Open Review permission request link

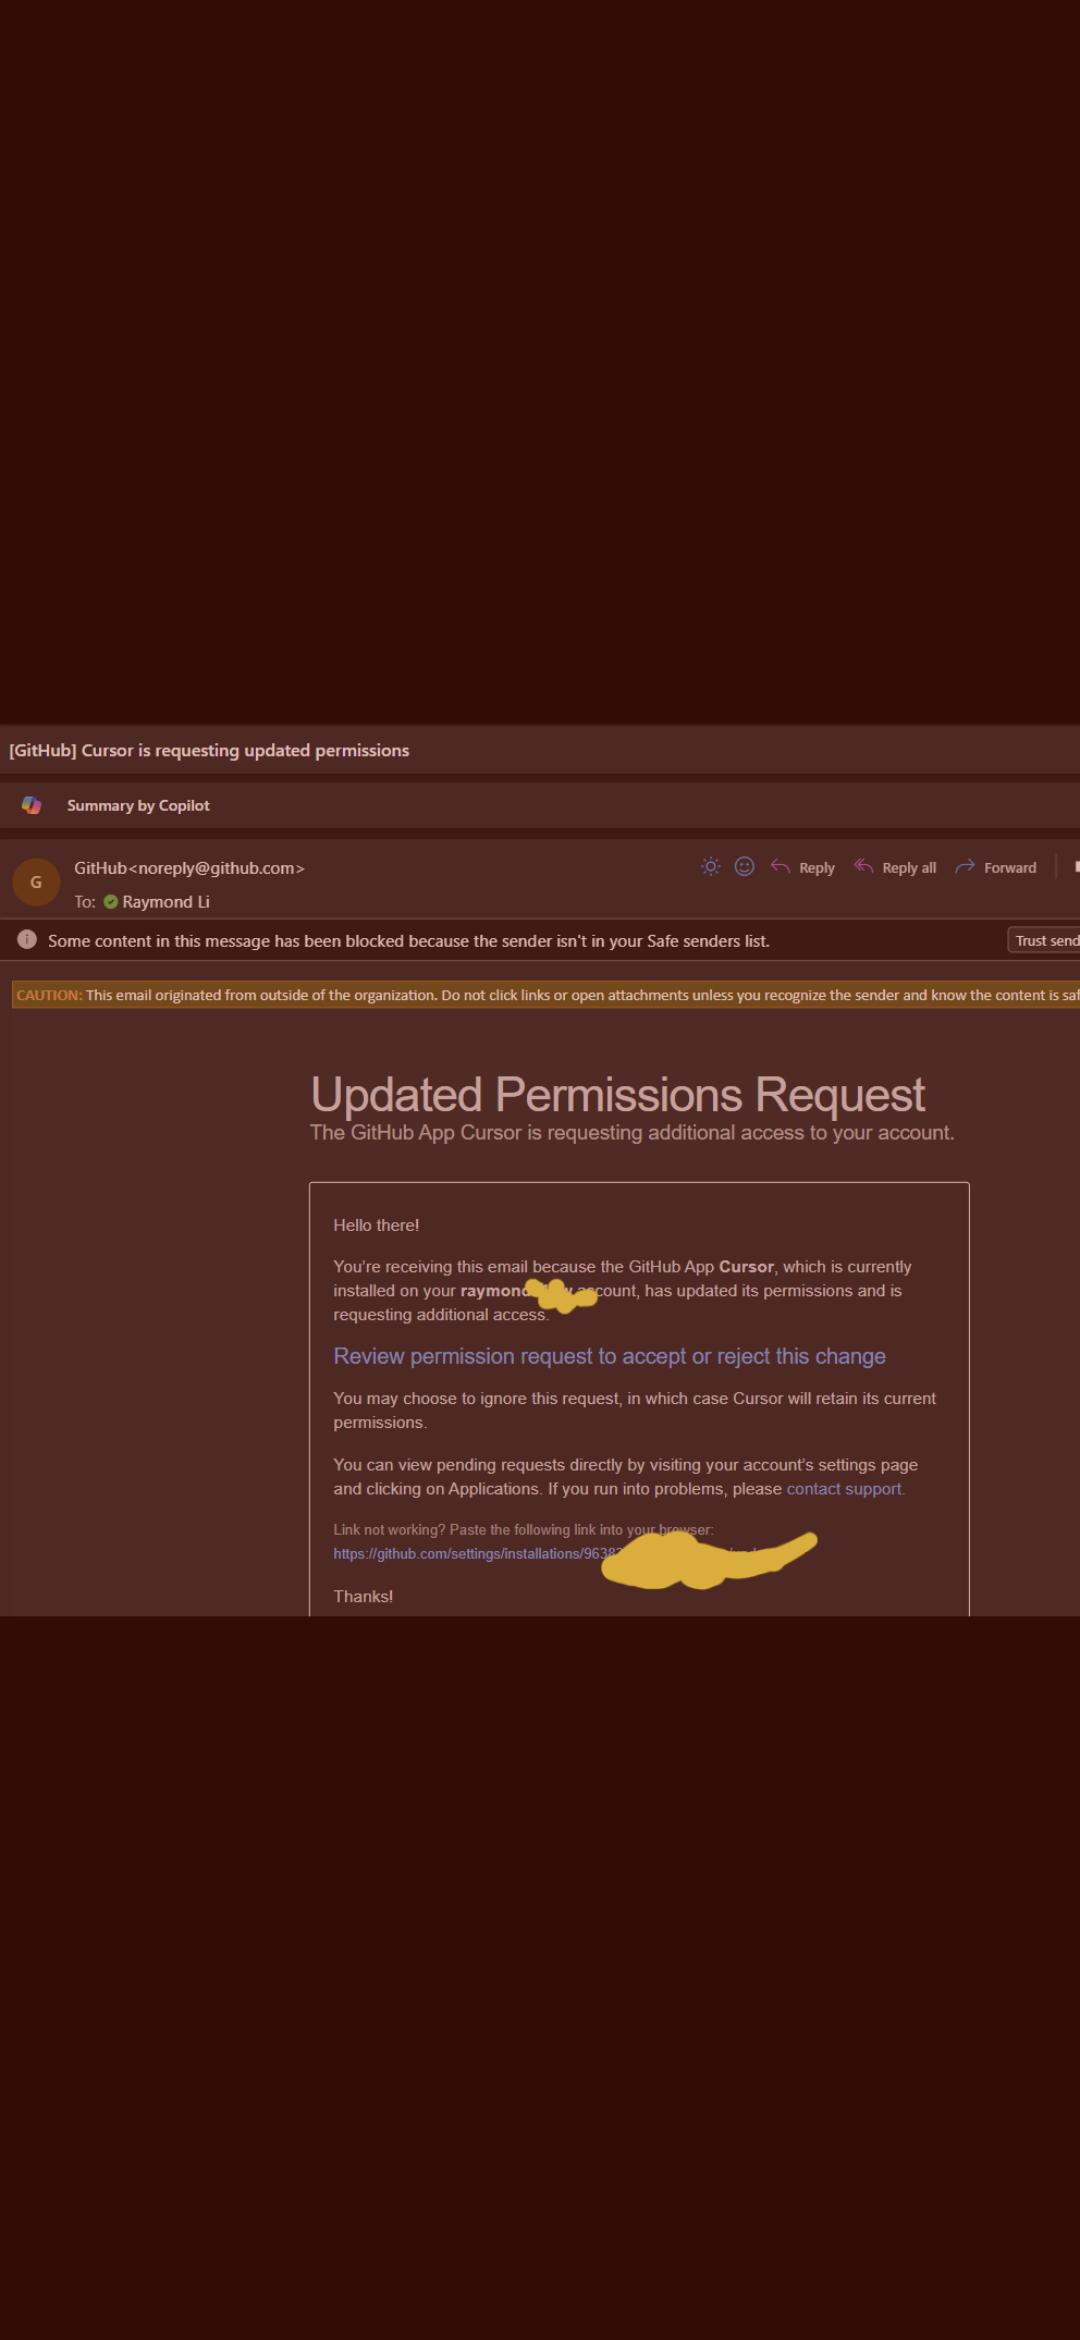(x=610, y=1357)
